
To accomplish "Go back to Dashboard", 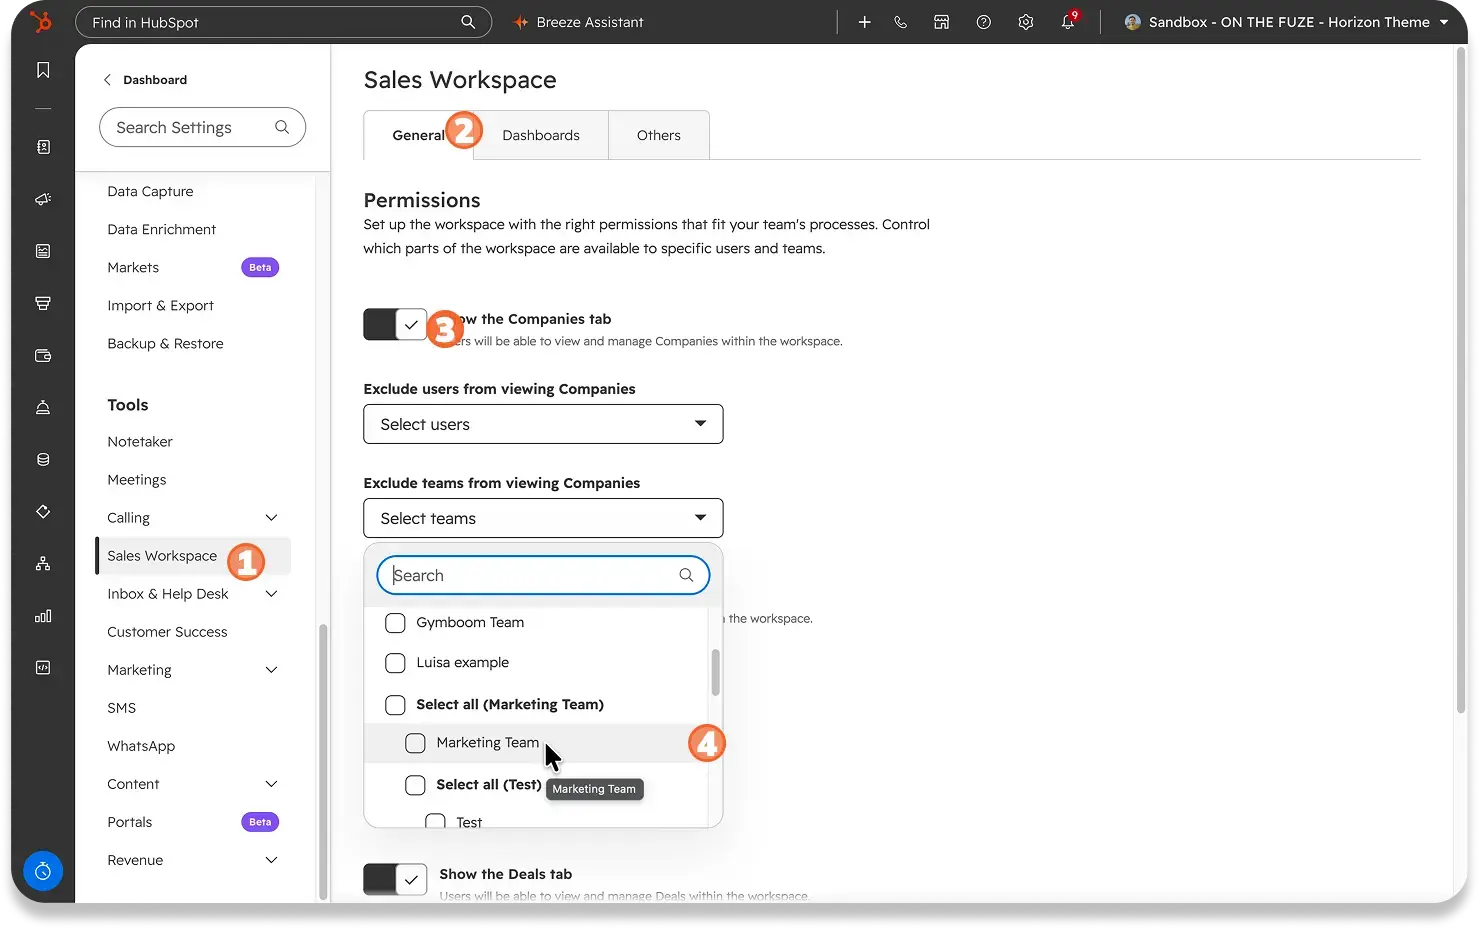I will pos(145,80).
